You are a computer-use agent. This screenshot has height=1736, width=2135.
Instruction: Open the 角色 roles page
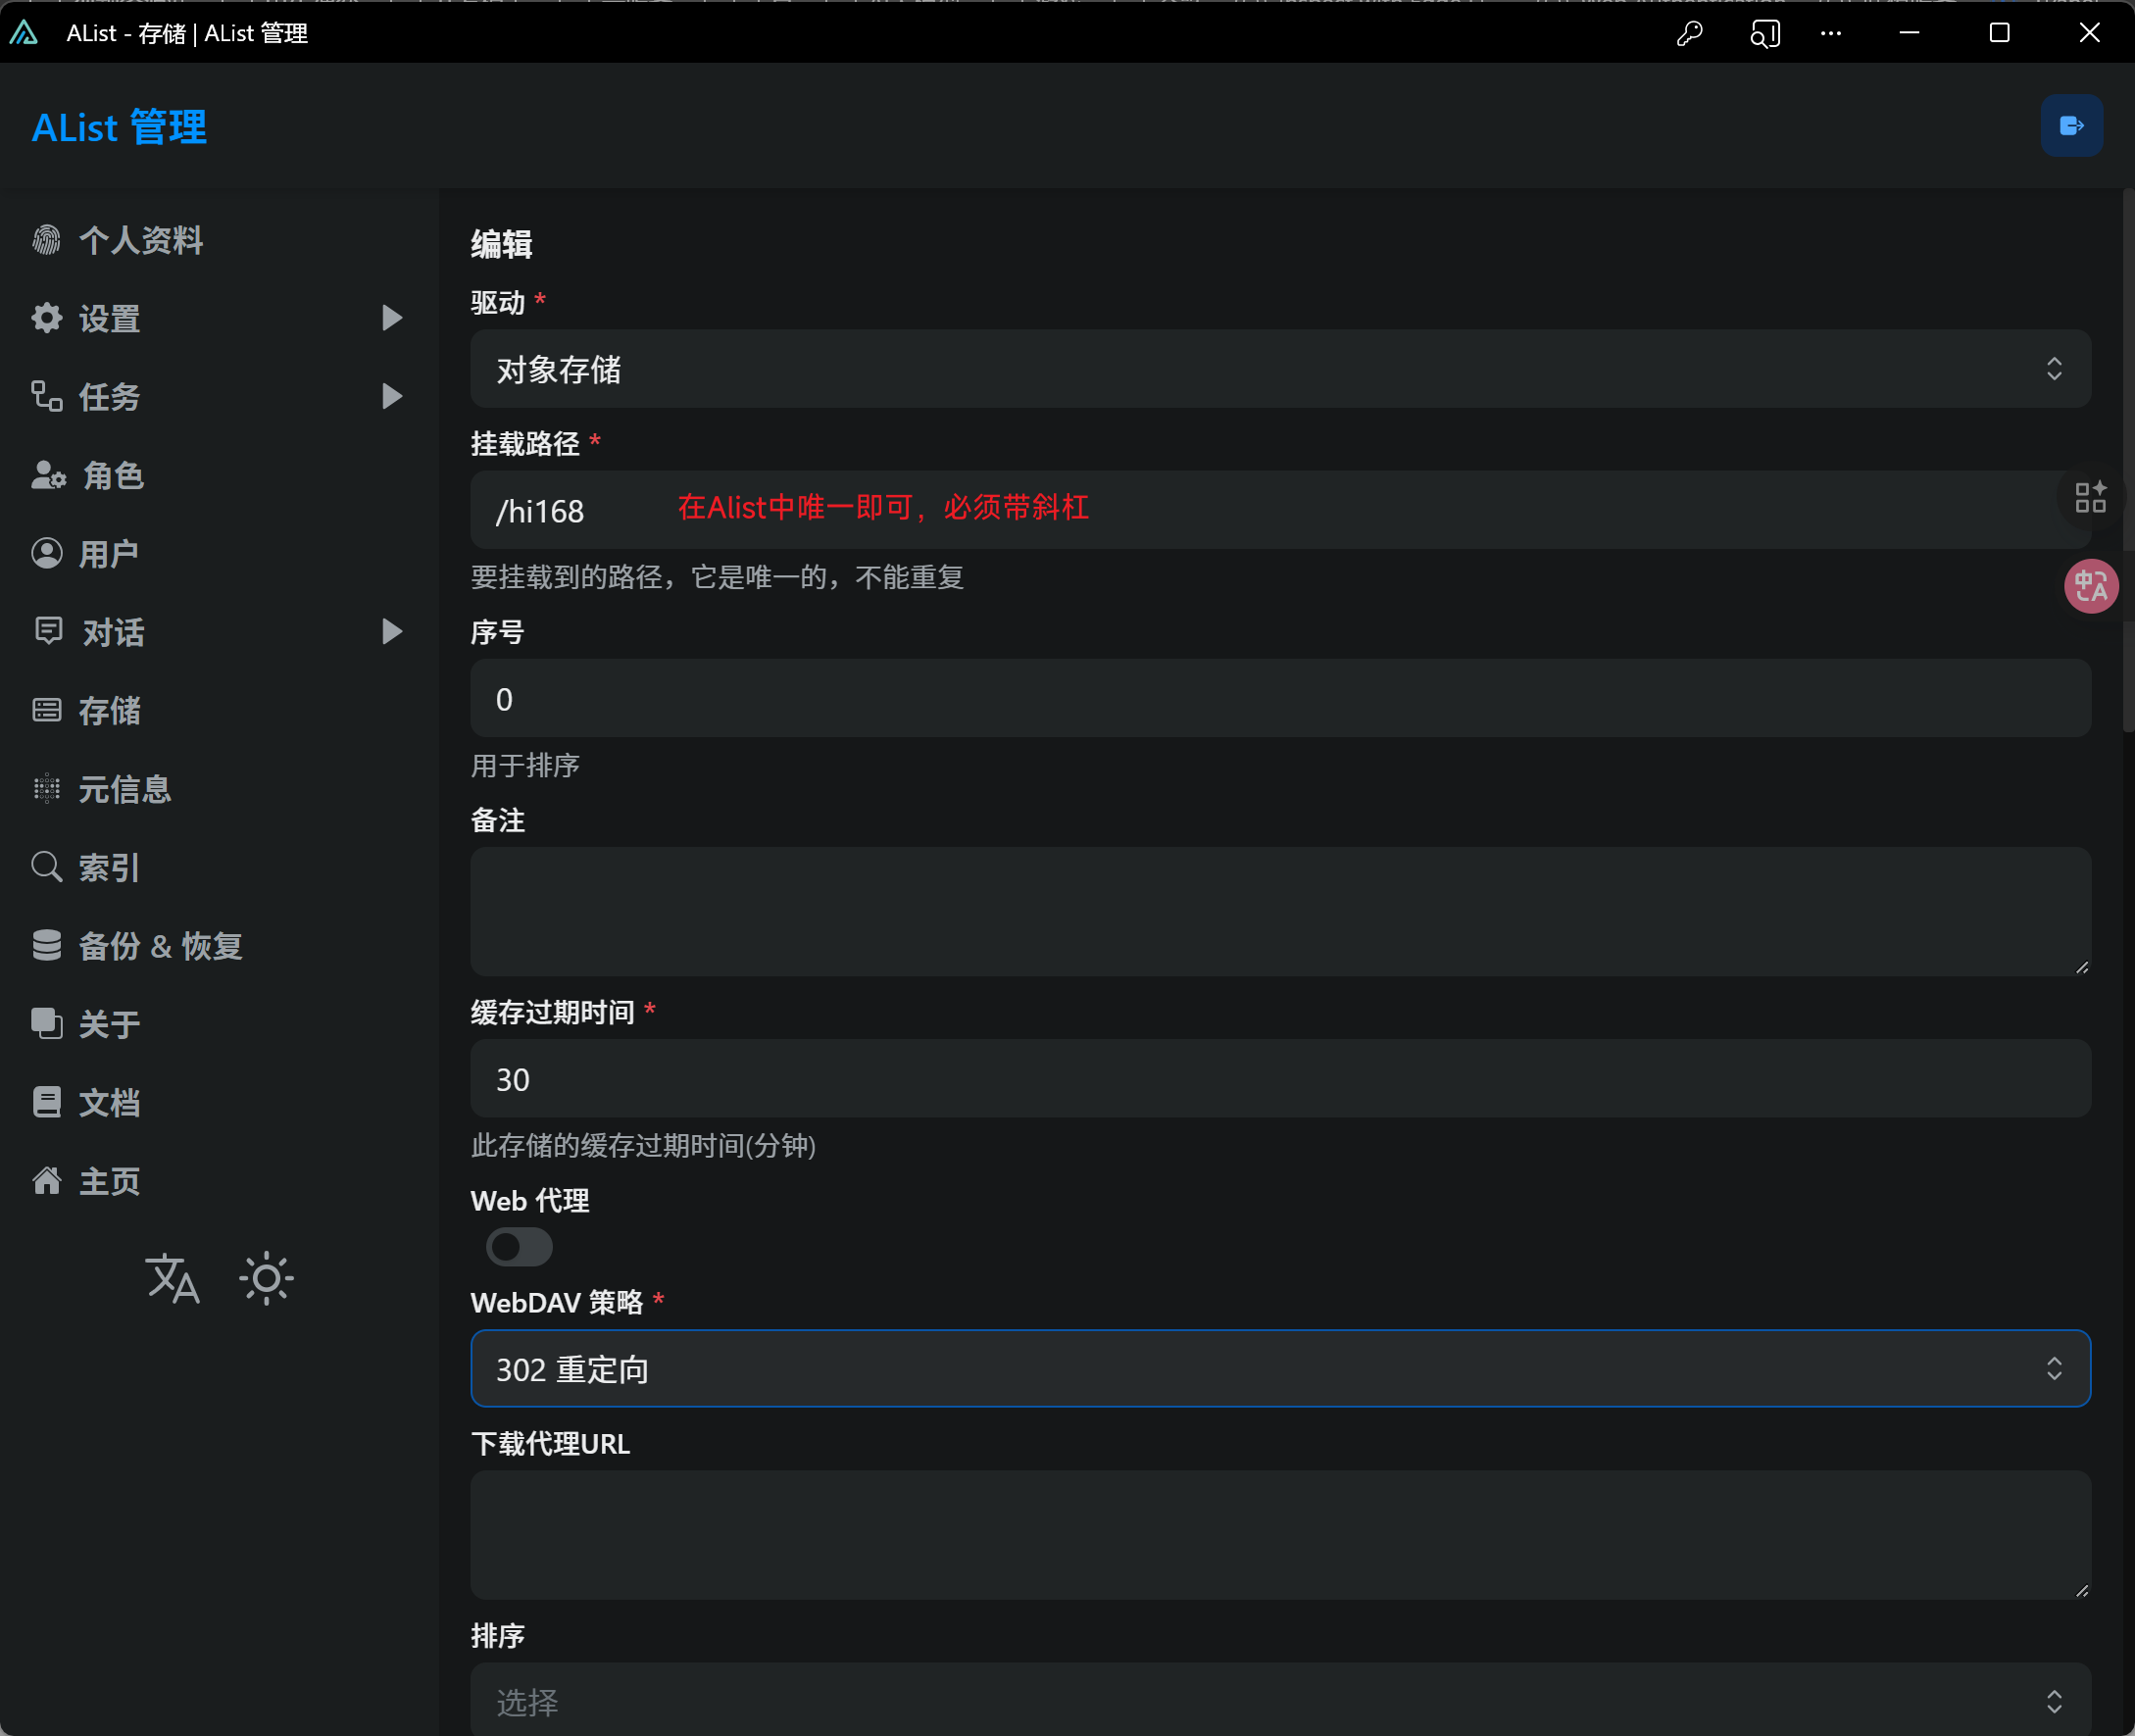click(112, 476)
